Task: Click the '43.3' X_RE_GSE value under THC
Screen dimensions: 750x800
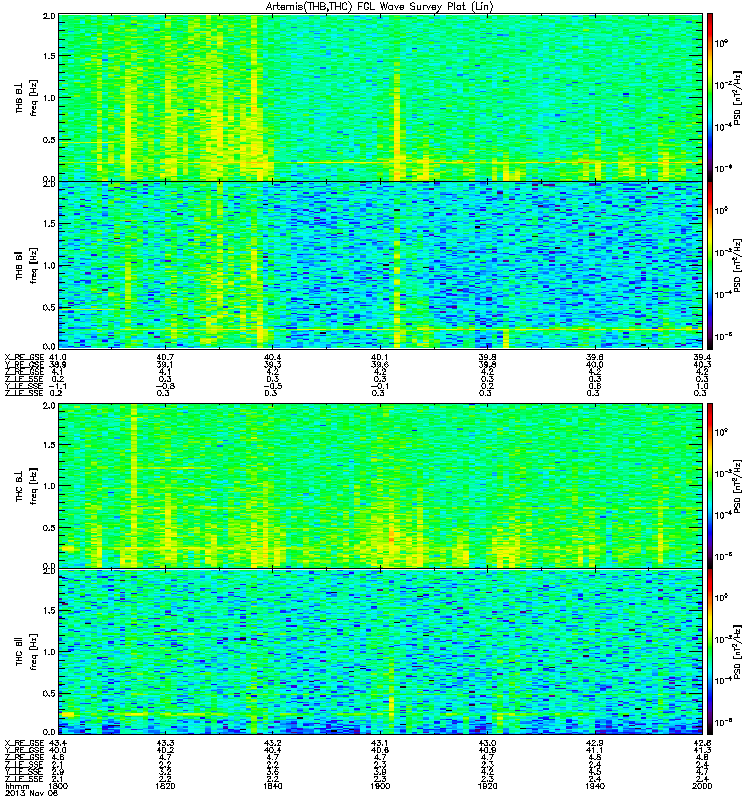Action: 165,742
